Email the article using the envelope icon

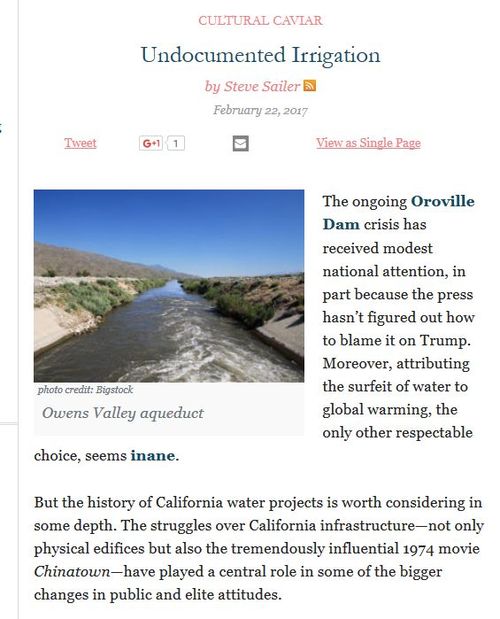click(240, 143)
